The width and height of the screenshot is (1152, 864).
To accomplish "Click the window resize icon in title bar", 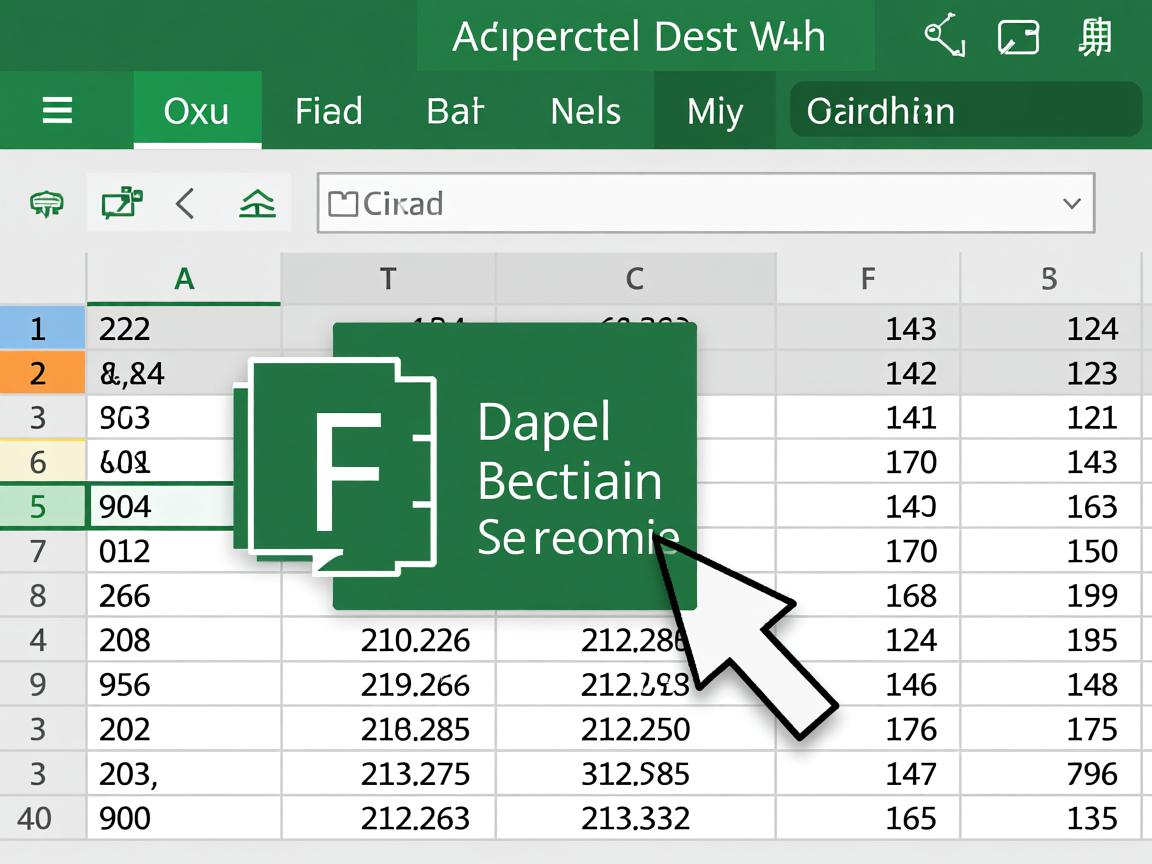I will pos(1018,39).
